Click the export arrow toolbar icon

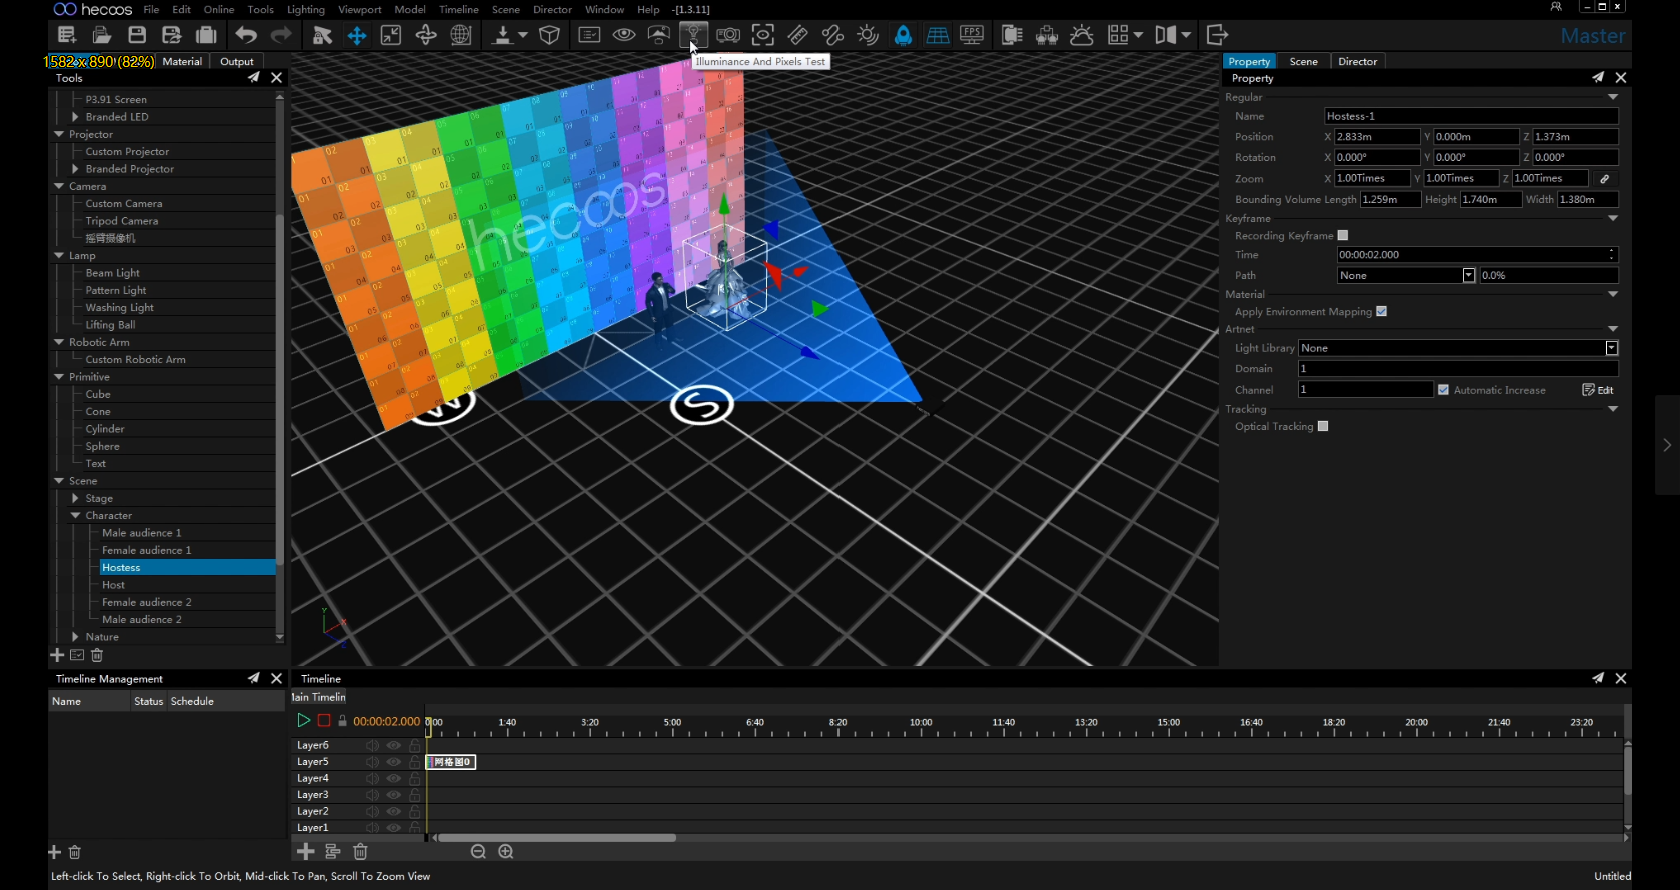1217,35
